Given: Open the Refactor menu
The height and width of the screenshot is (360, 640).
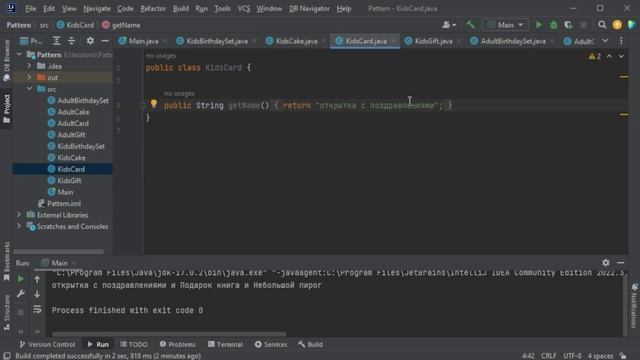Looking at the screenshot, I should coord(153,9).
